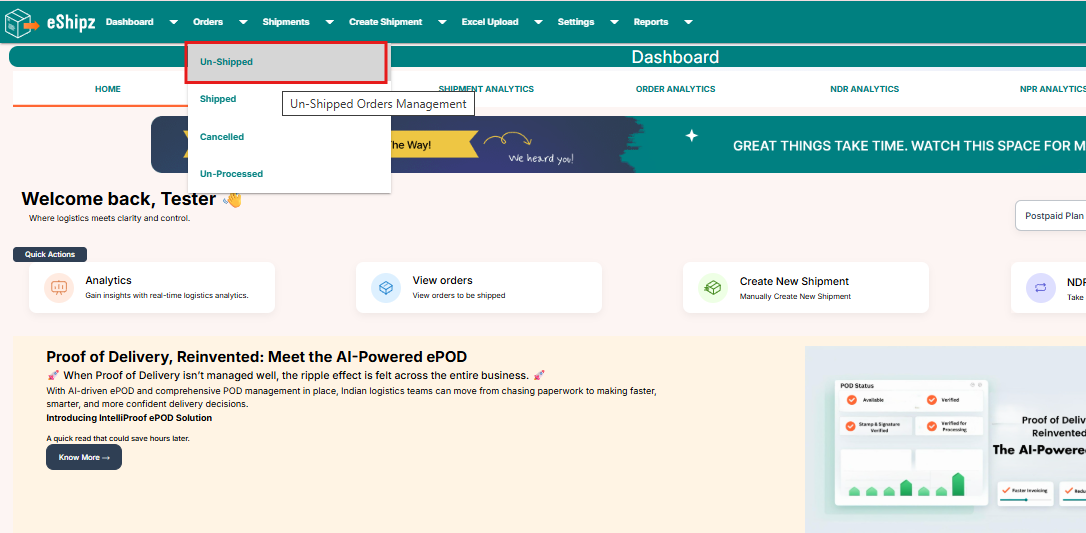Click Create Shipment in the top navigation
This screenshot has width=1086, height=533.
point(385,22)
